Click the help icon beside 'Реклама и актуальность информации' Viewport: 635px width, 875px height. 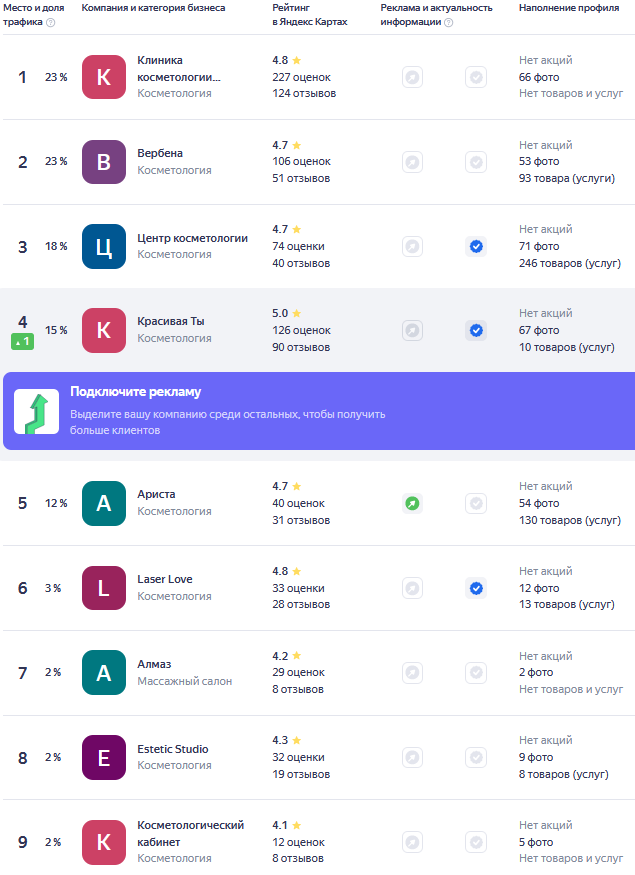(x=449, y=22)
